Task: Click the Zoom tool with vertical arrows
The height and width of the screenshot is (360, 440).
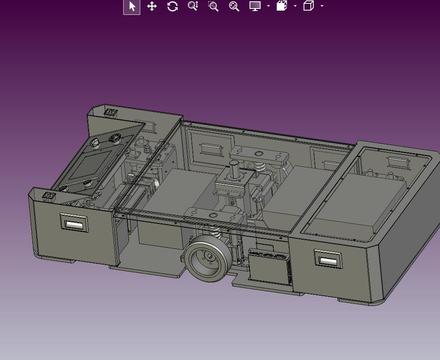Action: 193,6
